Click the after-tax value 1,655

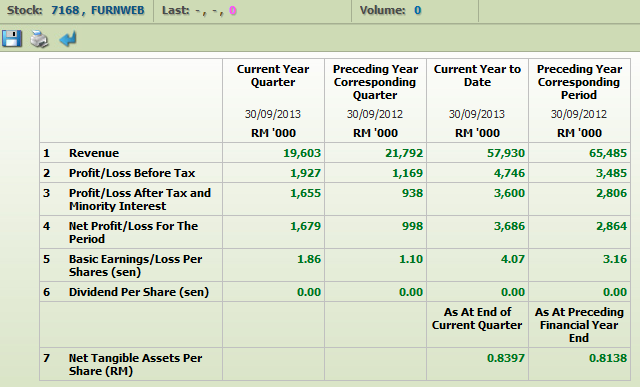[306, 193]
